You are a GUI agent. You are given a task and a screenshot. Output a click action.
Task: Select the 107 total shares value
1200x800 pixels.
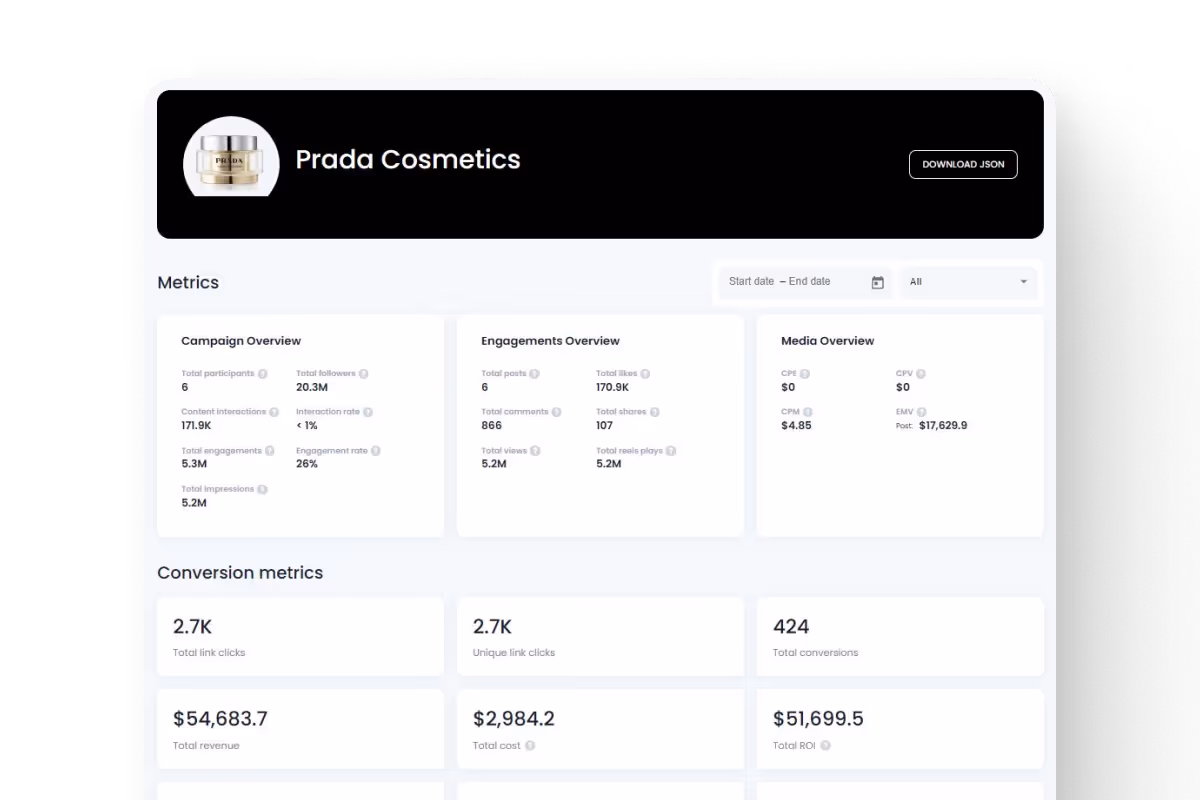click(604, 426)
